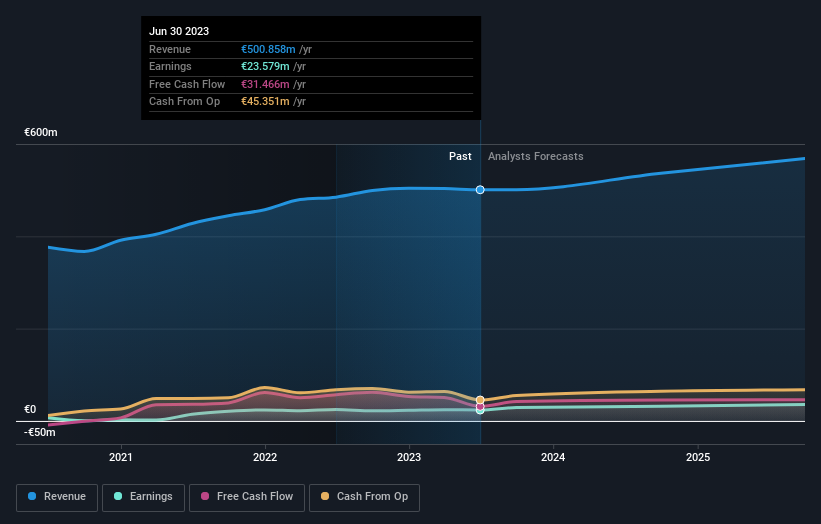Click the -€50m y-axis label

(x=40, y=432)
